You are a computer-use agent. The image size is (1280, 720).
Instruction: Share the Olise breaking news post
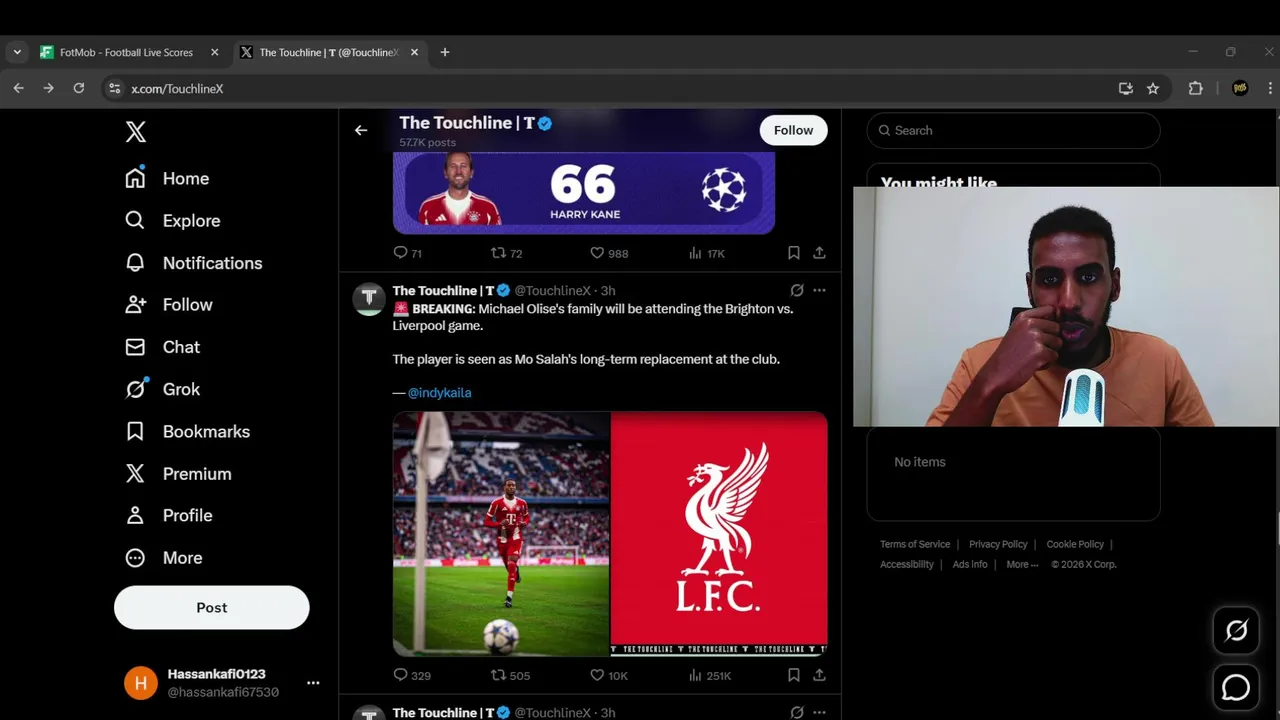(x=819, y=675)
